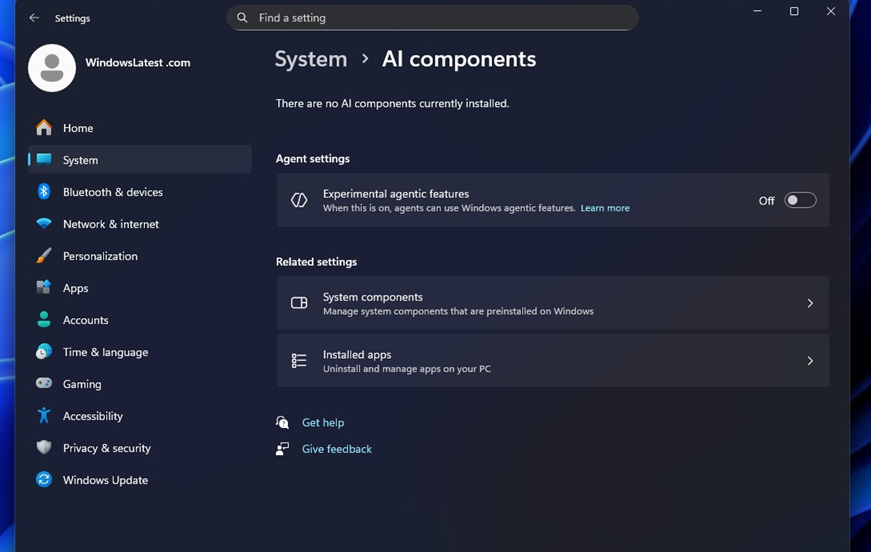Click the Gaming controller icon
The width and height of the screenshot is (871, 552).
(x=44, y=383)
